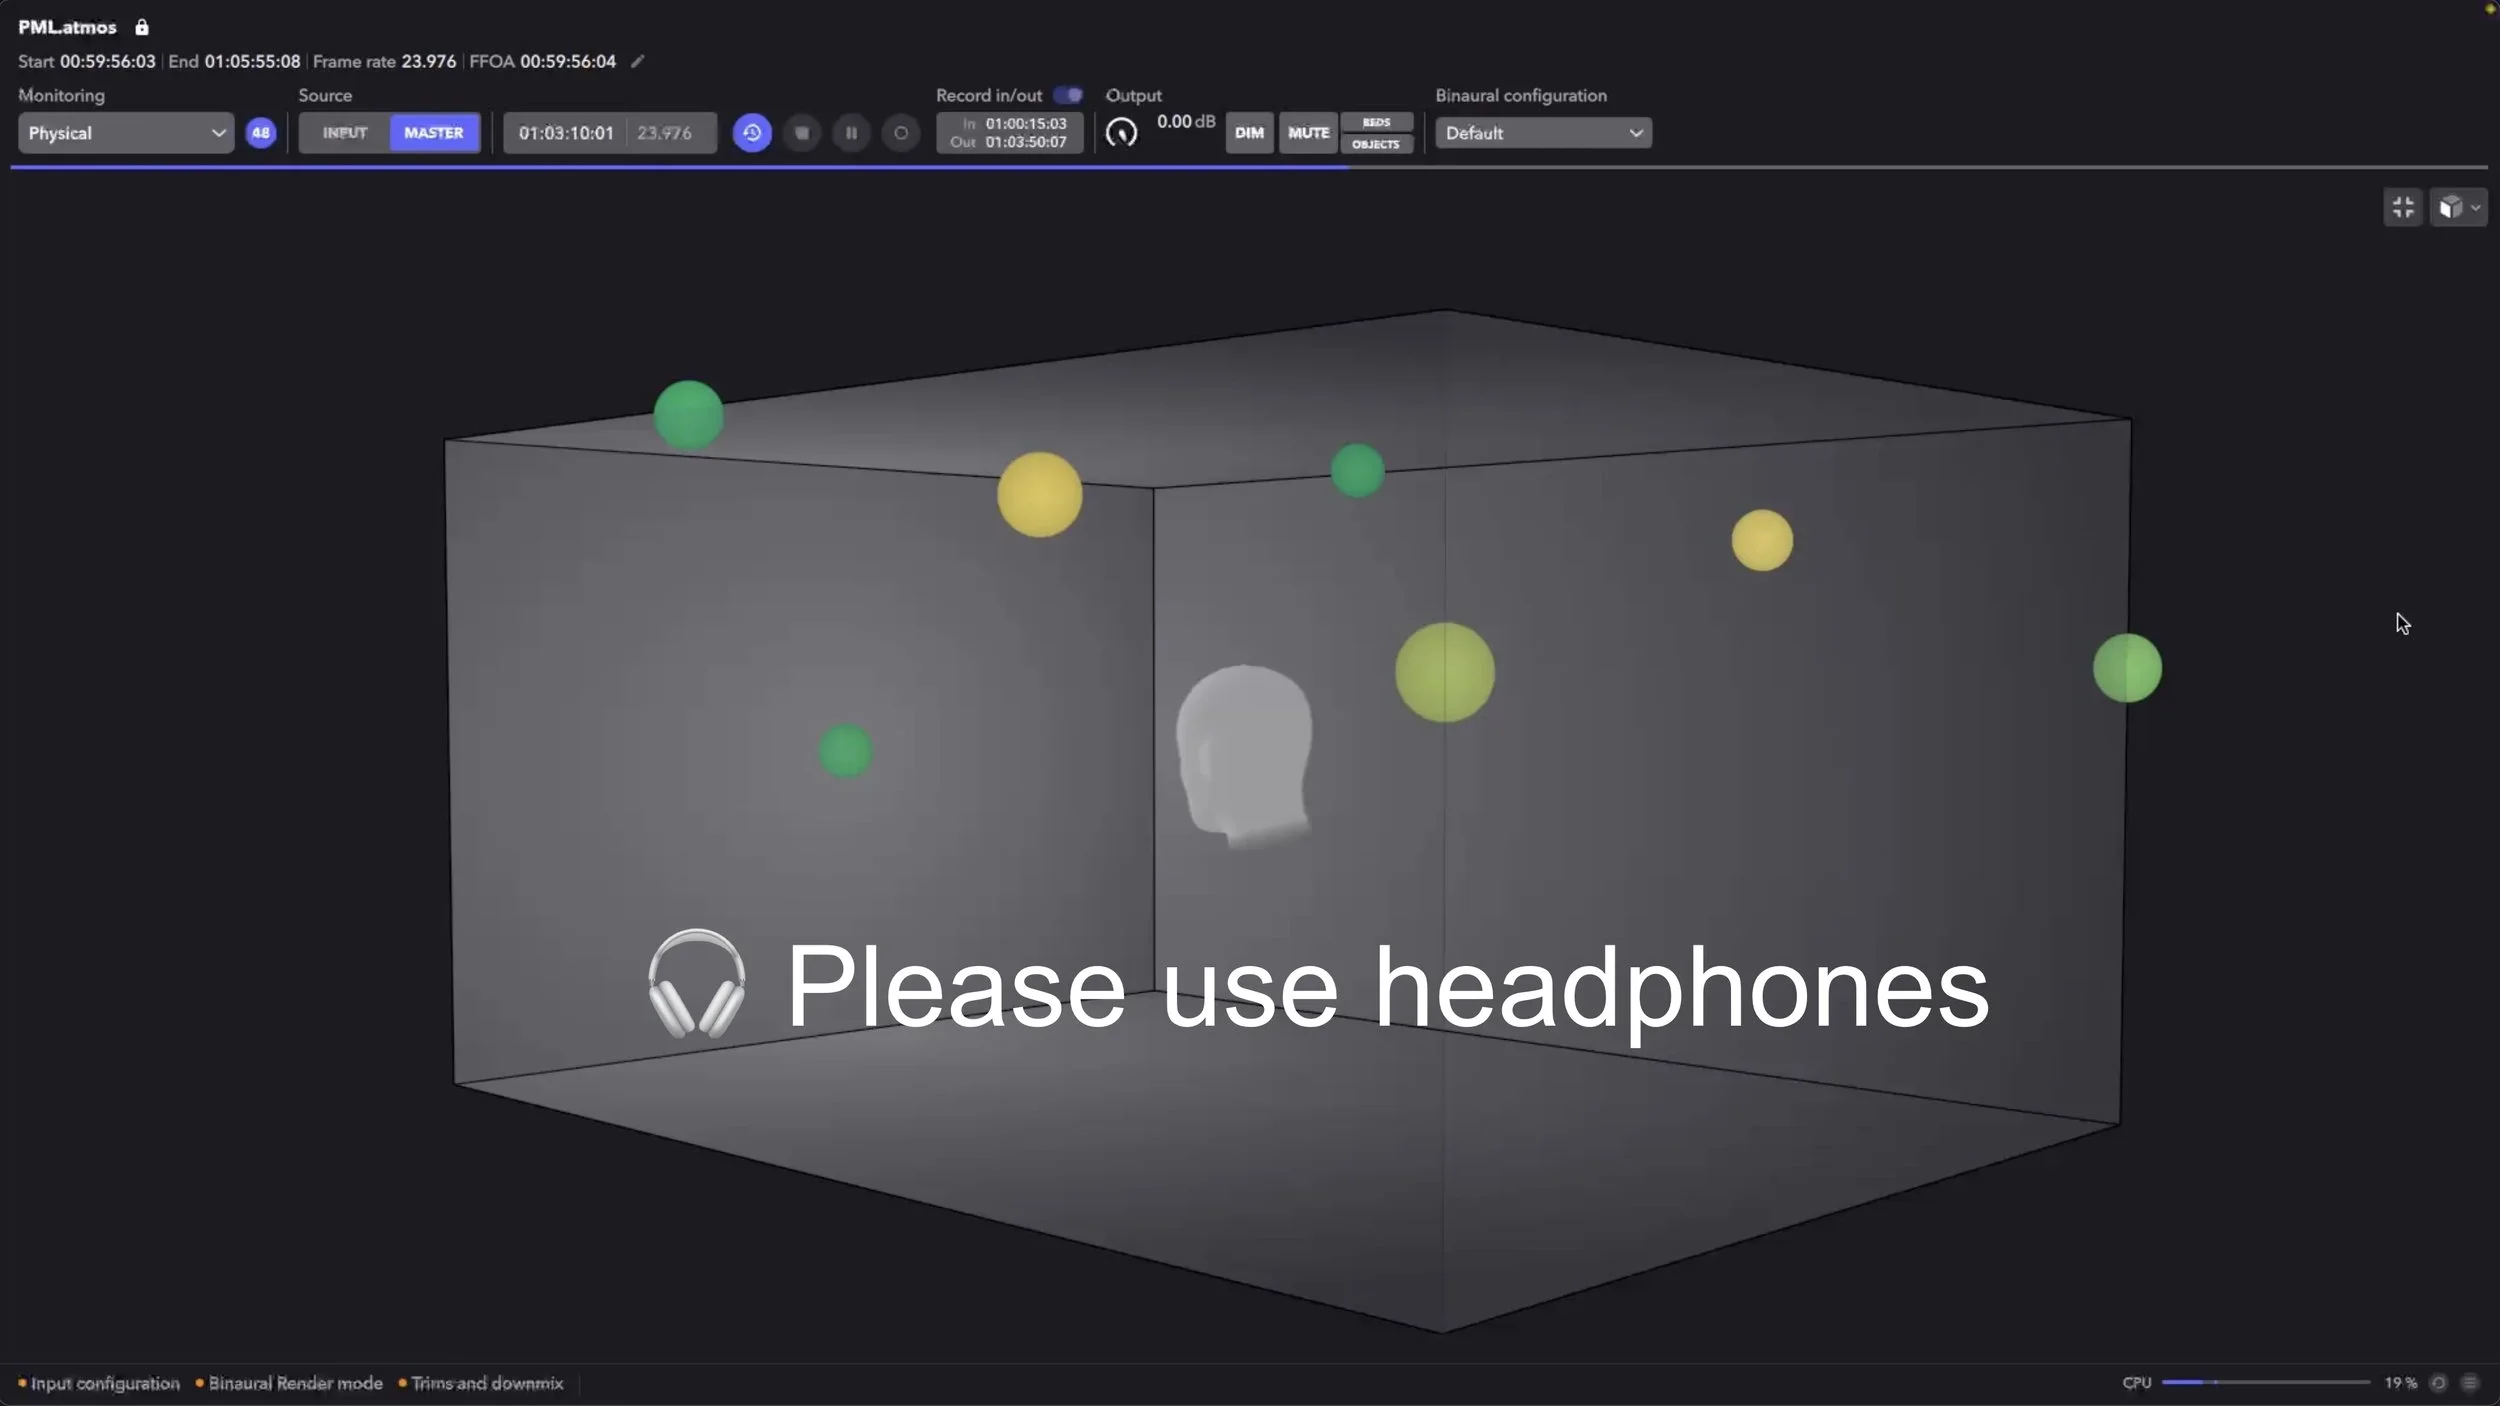Switch source to INPUT

(x=344, y=133)
